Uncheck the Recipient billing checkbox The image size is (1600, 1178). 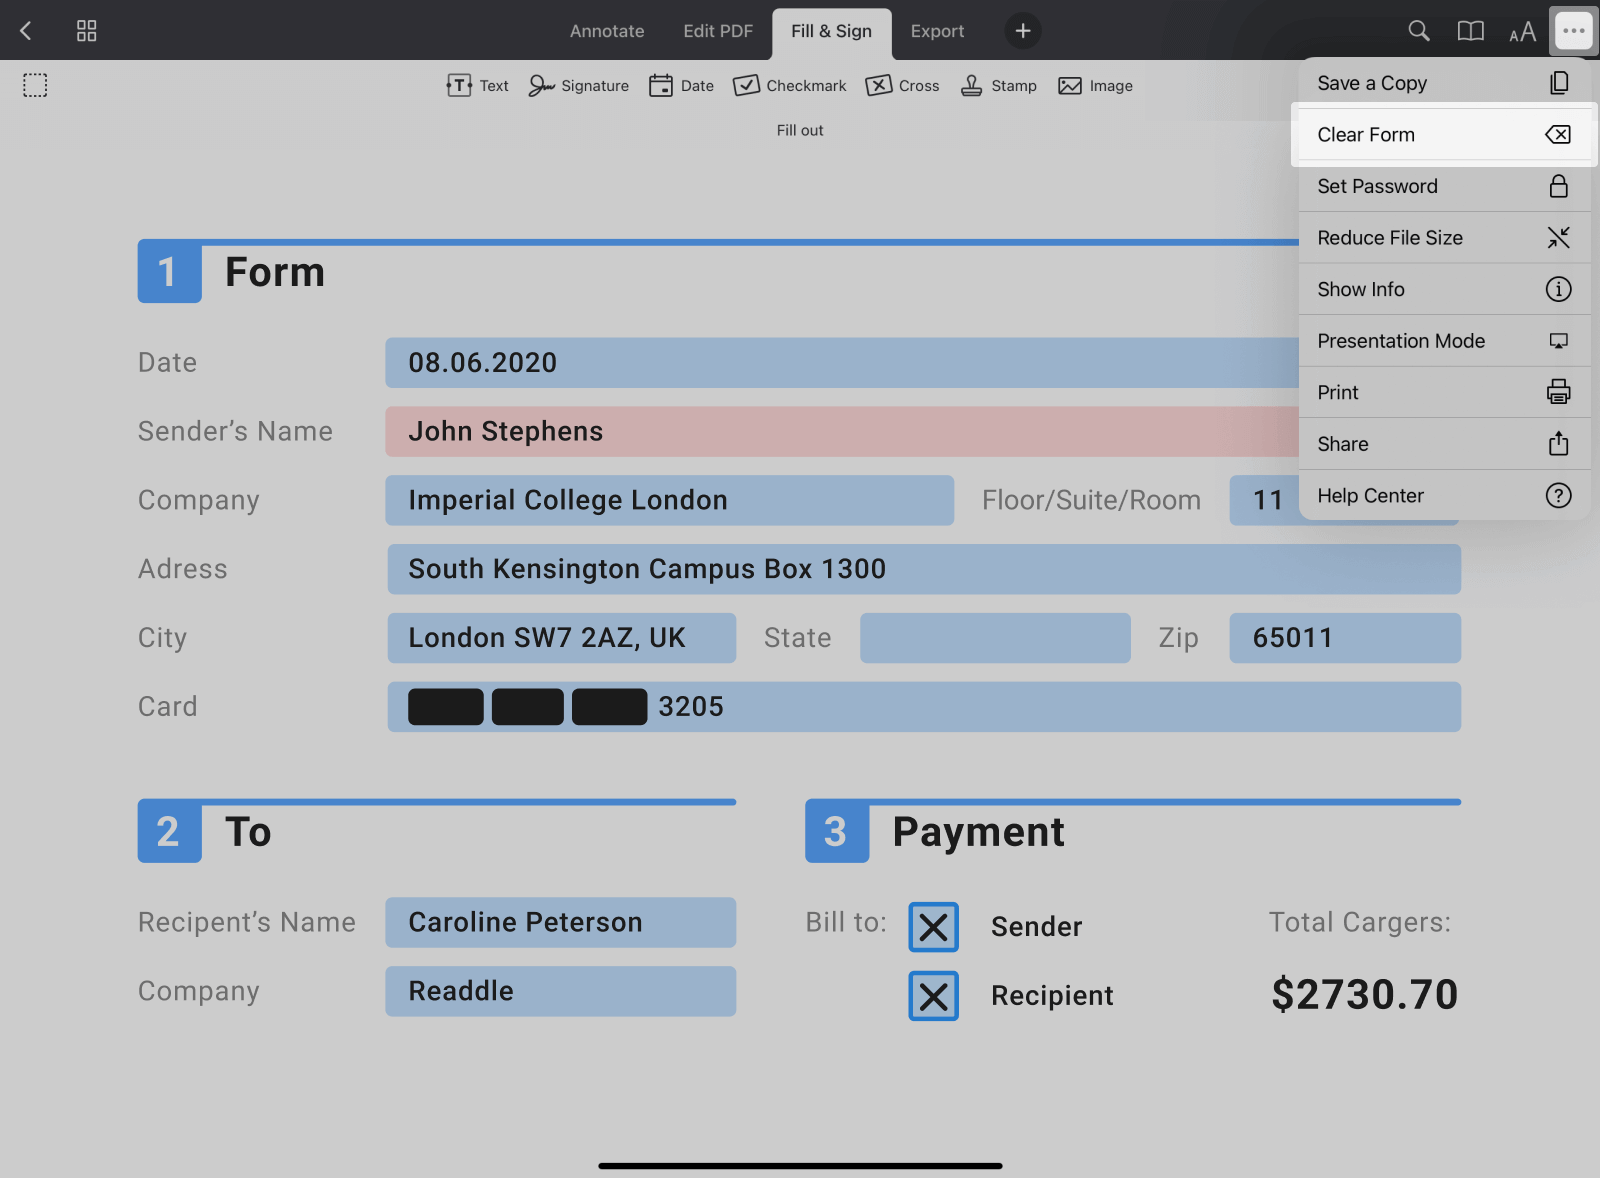pos(932,995)
